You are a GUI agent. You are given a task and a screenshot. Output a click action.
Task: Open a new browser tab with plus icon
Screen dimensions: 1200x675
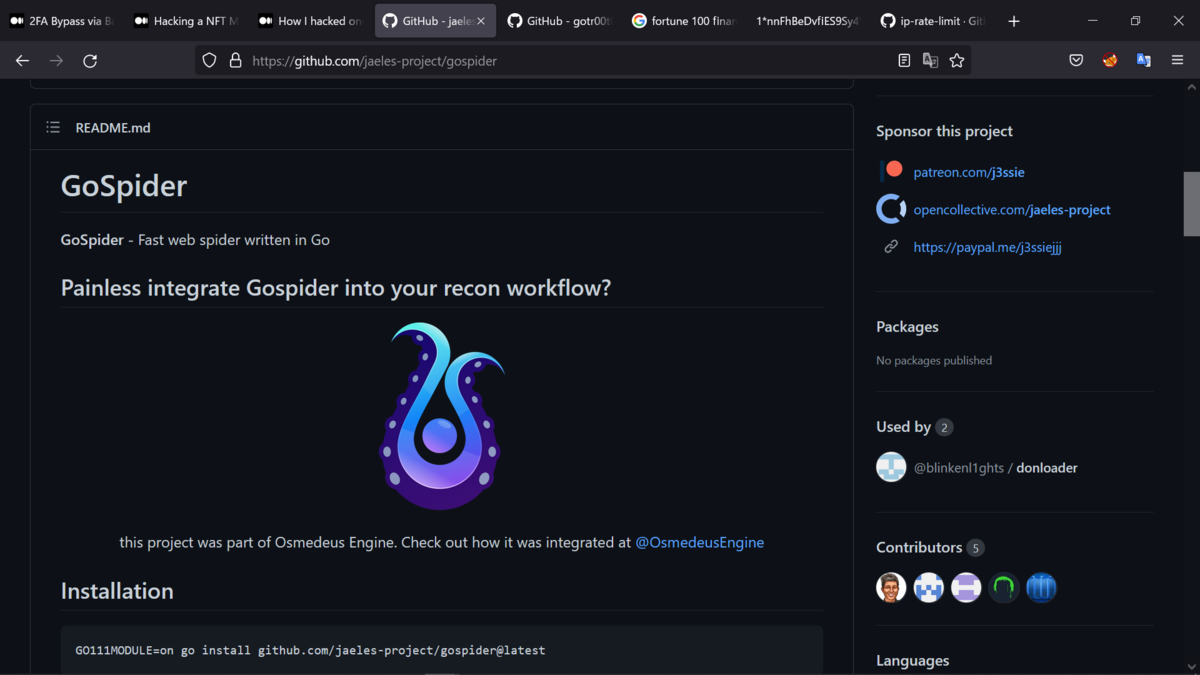pyautogui.click(x=1014, y=21)
